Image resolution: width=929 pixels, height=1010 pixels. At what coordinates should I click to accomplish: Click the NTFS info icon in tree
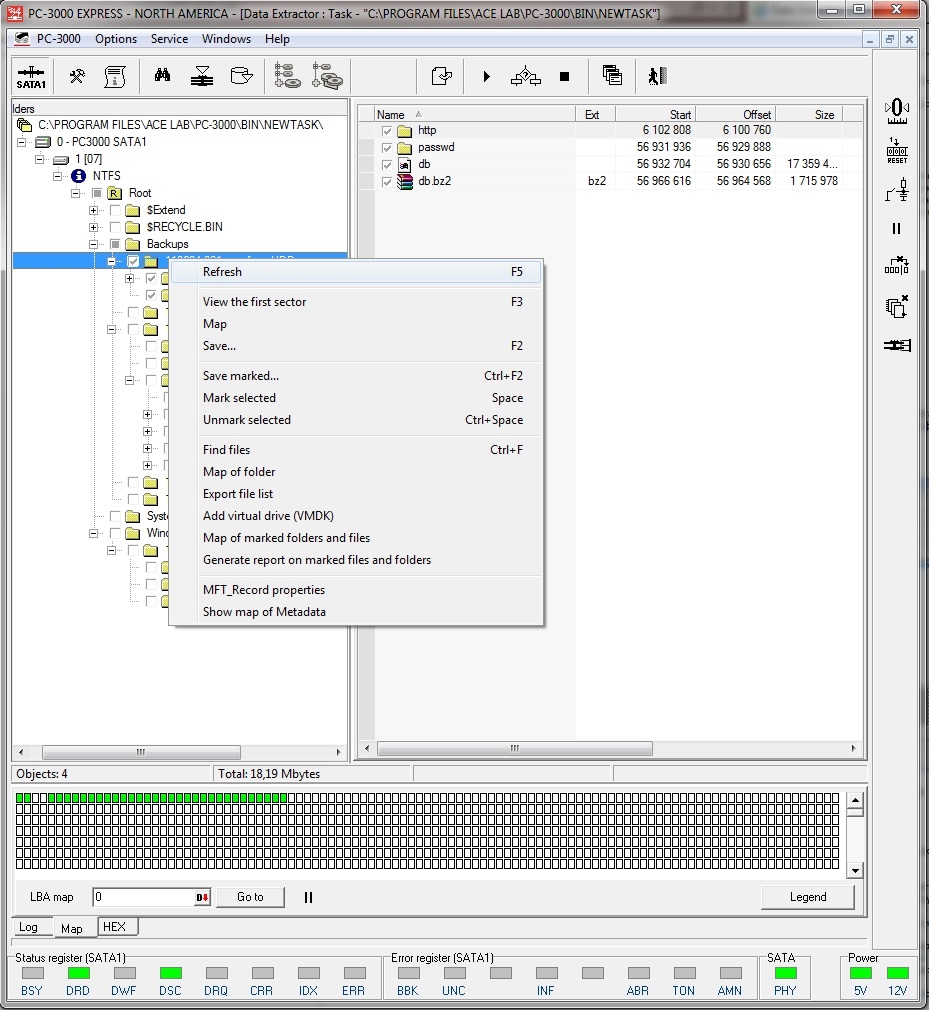pos(79,176)
